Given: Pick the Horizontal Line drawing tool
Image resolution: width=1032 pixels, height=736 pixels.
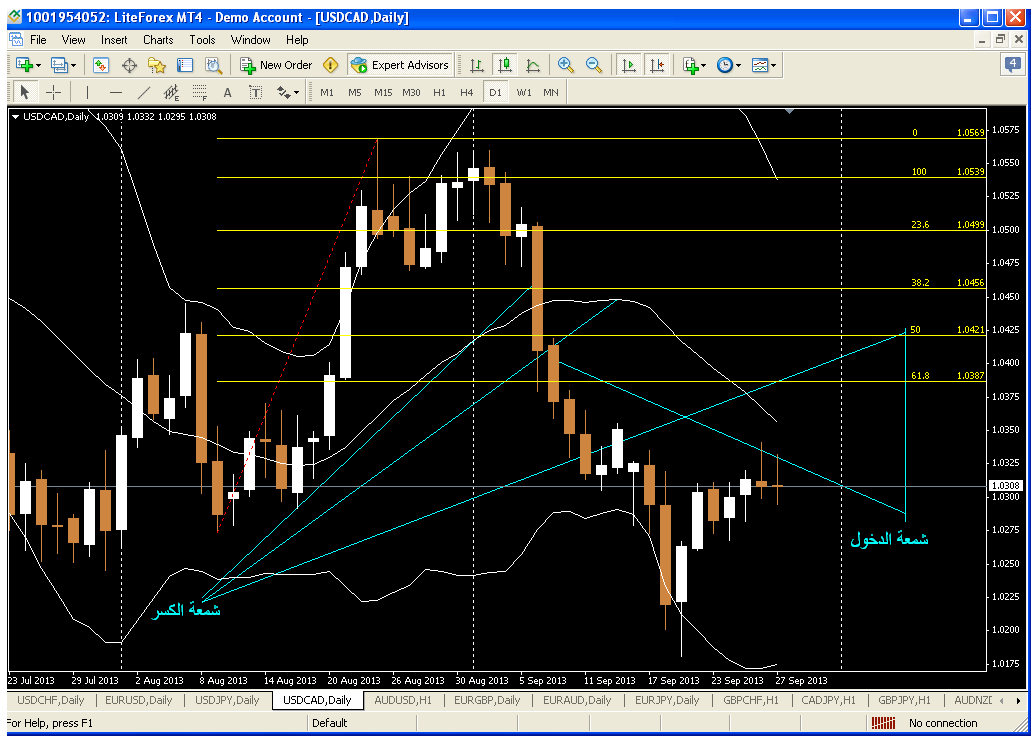Looking at the screenshot, I should [x=116, y=92].
